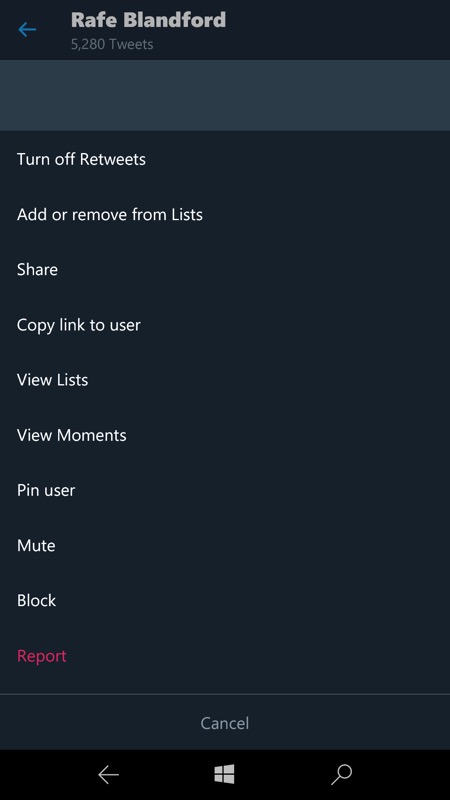The image size is (450, 800).
Task: Tap the row containing Pin user
Action: [x=225, y=490]
